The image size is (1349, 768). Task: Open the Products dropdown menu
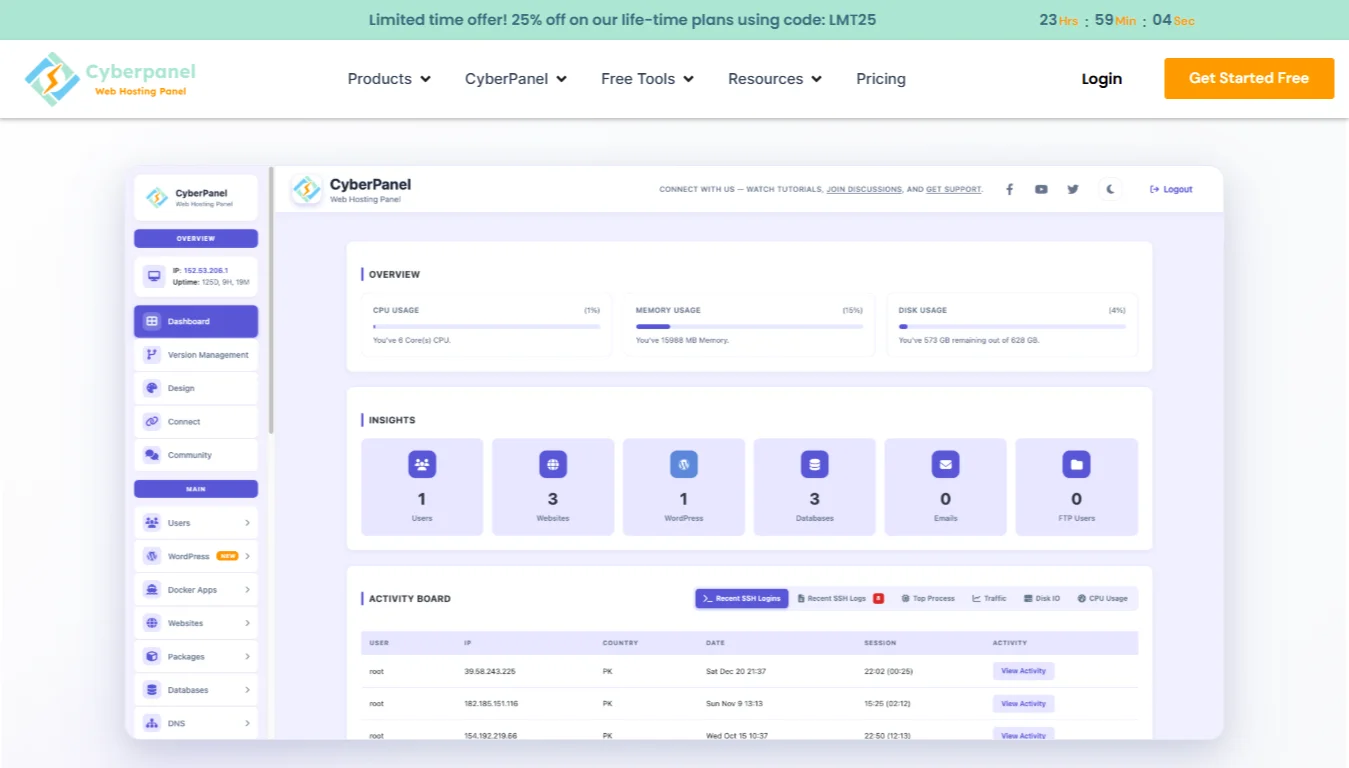[x=389, y=79]
